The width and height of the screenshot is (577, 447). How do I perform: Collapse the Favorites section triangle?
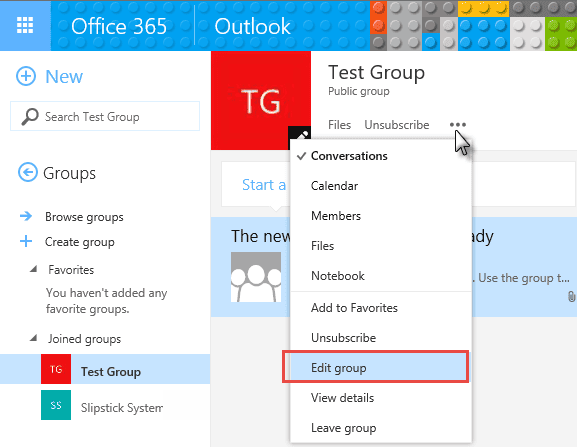[x=33, y=269]
